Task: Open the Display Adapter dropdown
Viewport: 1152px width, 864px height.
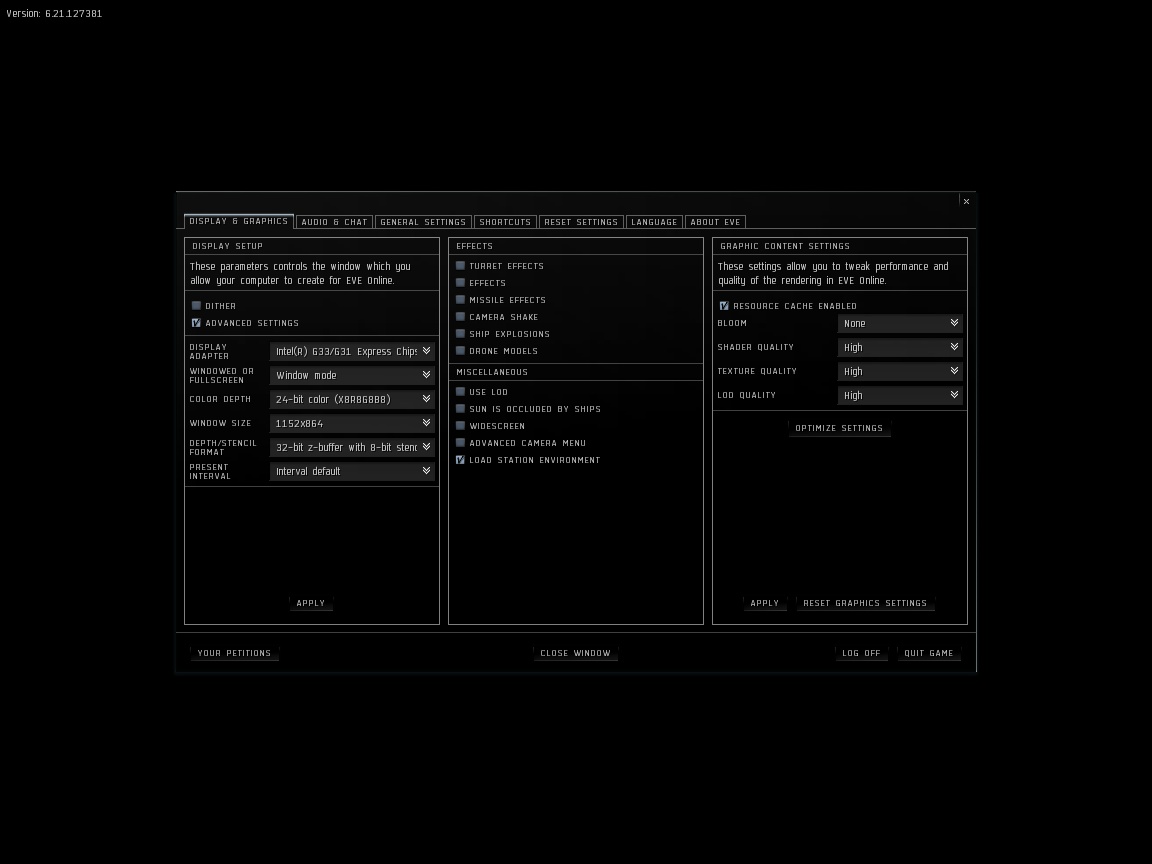Action: 352,351
